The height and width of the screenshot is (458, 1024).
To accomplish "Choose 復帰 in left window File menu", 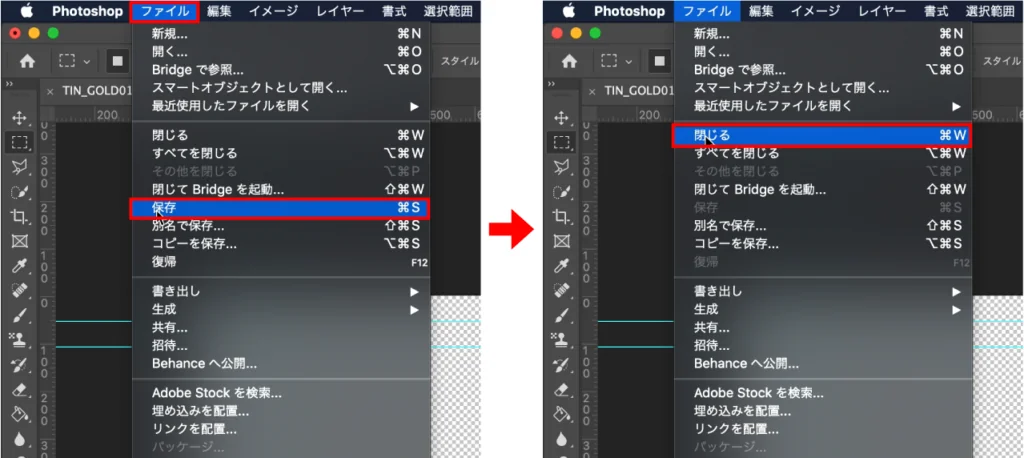I will [281, 262].
